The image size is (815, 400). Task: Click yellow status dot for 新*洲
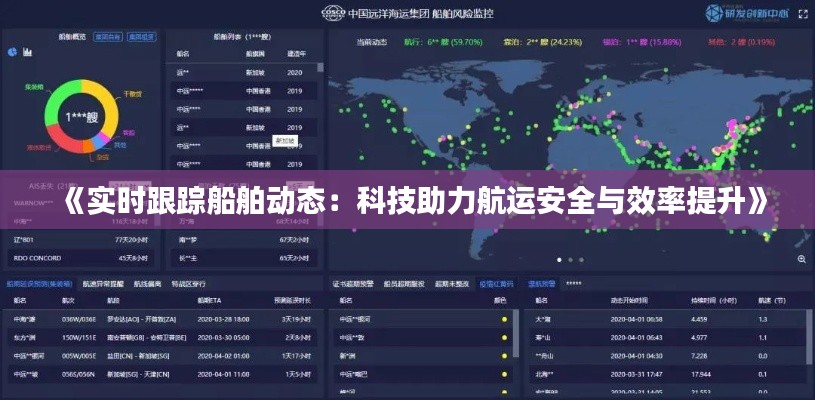504,356
